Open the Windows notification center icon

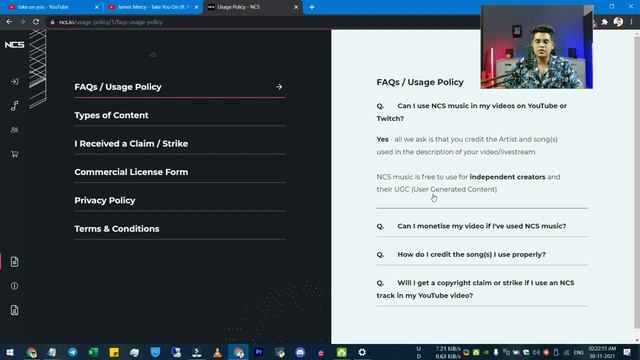coord(627,352)
